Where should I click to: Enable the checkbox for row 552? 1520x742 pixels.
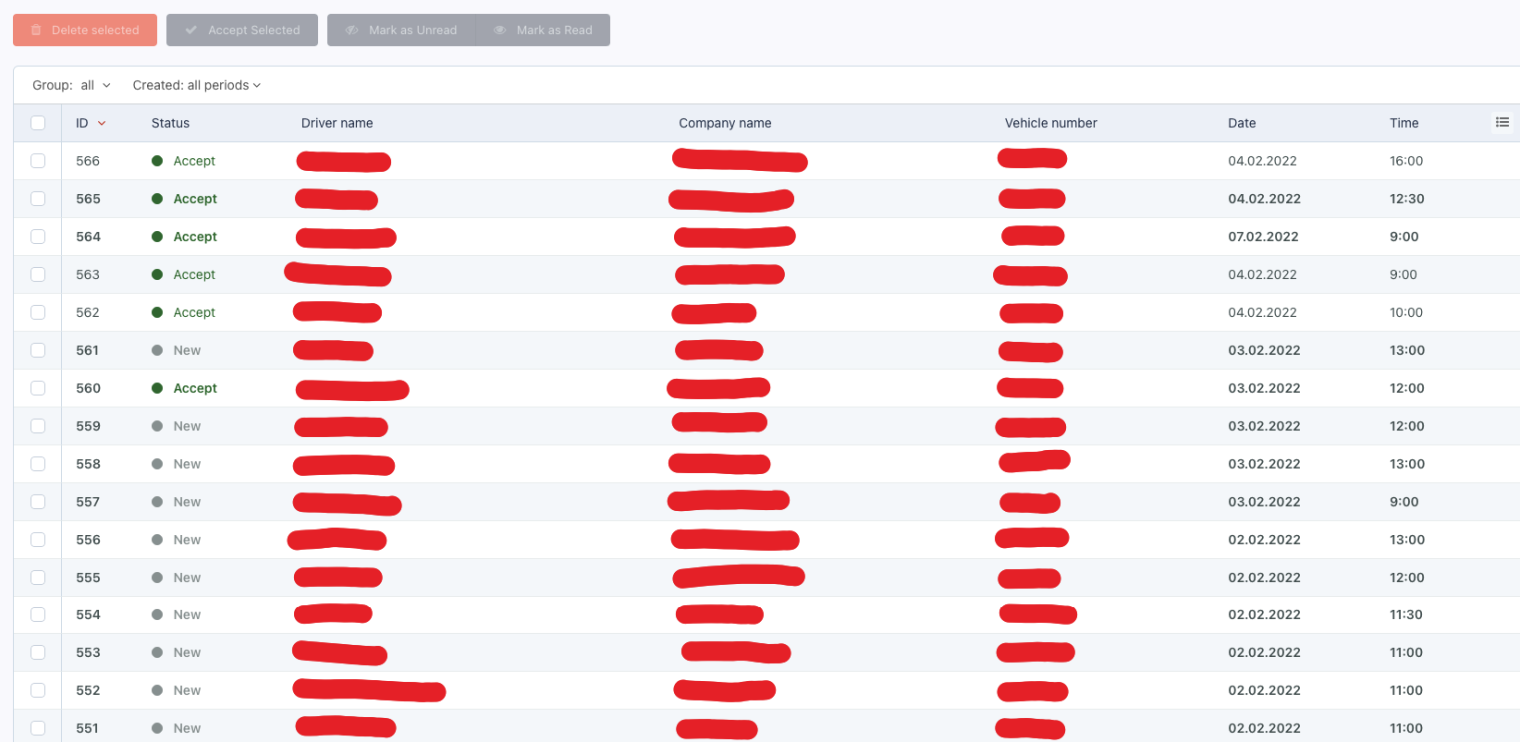point(38,691)
